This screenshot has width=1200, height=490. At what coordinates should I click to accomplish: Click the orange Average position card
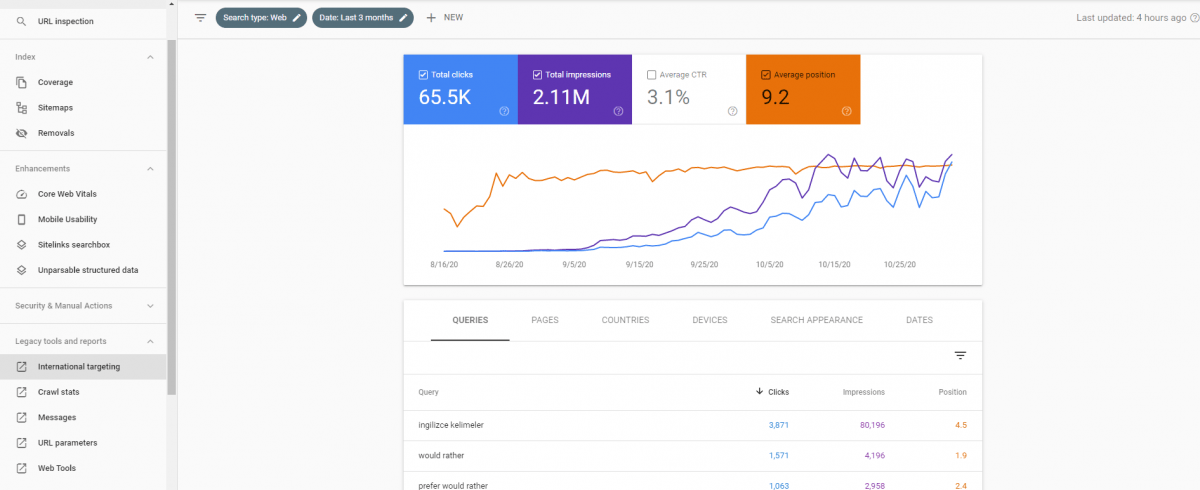(x=803, y=90)
